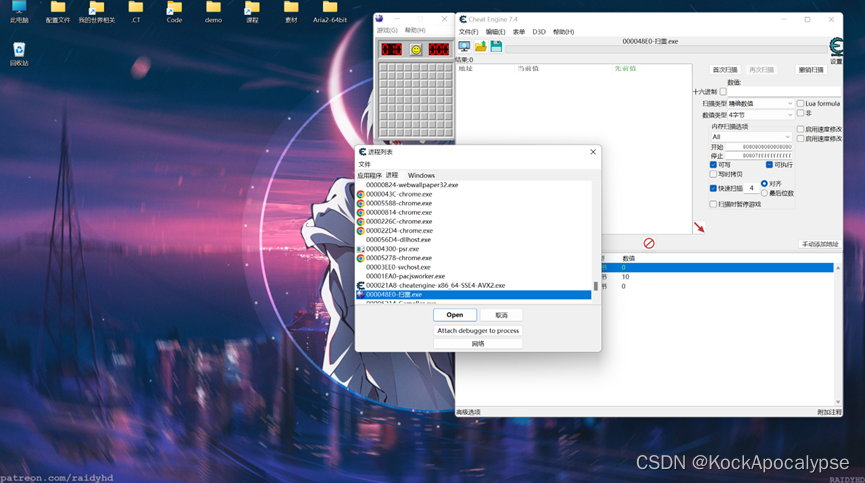Click the 开始 start address field
This screenshot has height=483, width=865.
759,147
